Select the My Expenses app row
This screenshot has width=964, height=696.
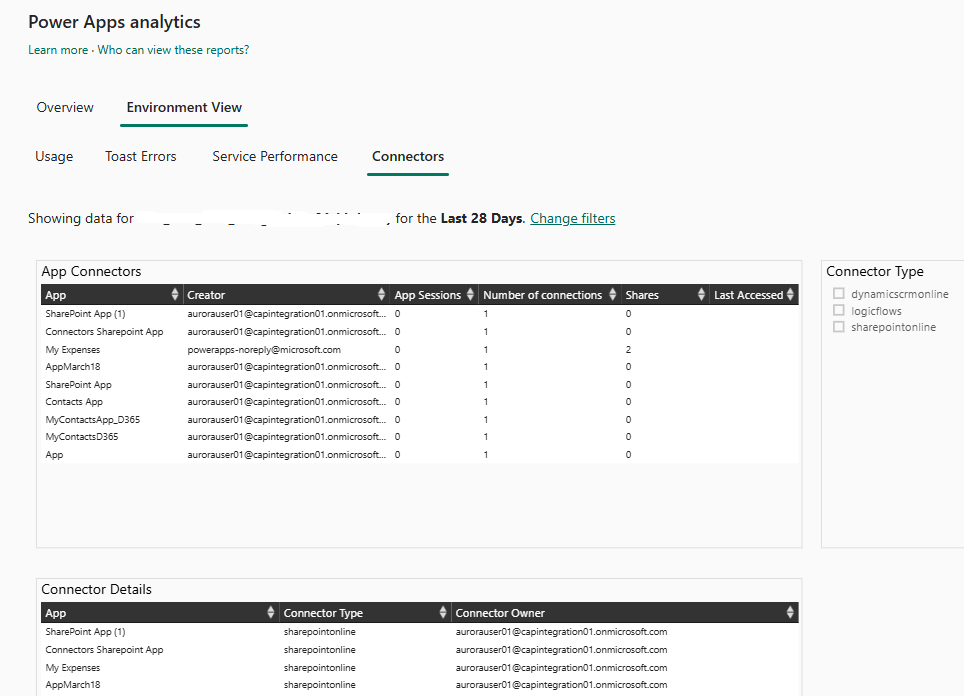tap(73, 350)
